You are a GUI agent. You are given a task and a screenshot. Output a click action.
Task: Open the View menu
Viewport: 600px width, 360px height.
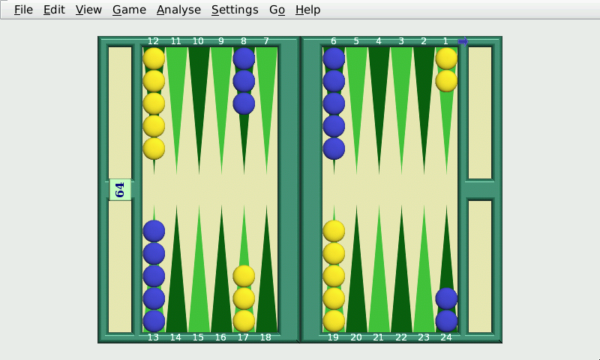pos(88,10)
